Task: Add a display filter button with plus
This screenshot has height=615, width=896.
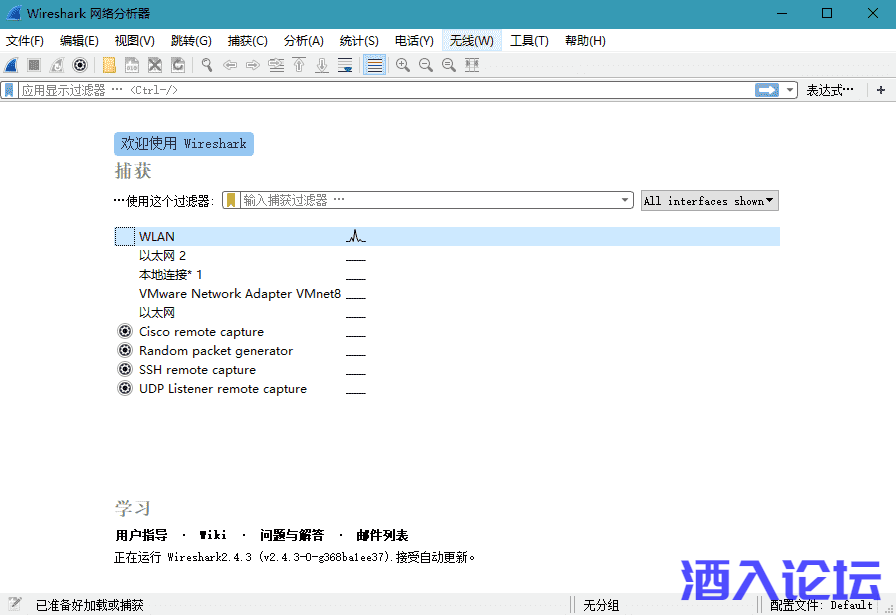Action: (x=881, y=90)
